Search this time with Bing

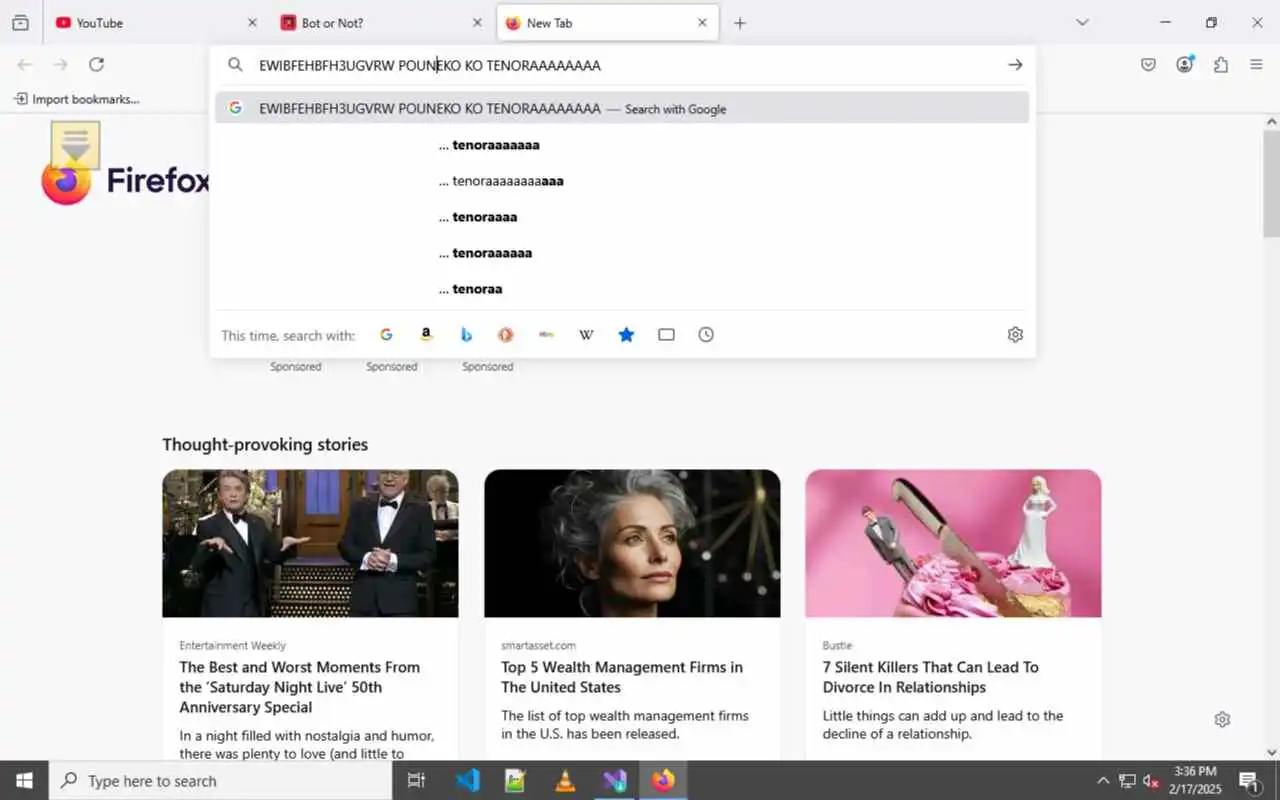click(466, 335)
